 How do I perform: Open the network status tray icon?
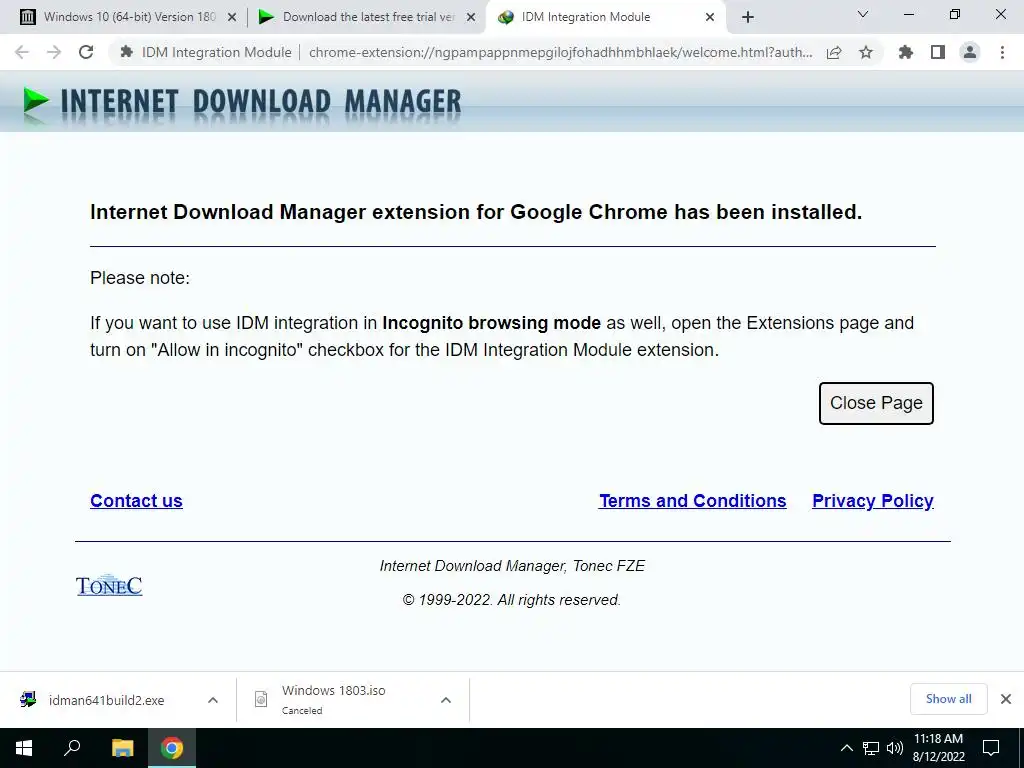(871, 748)
